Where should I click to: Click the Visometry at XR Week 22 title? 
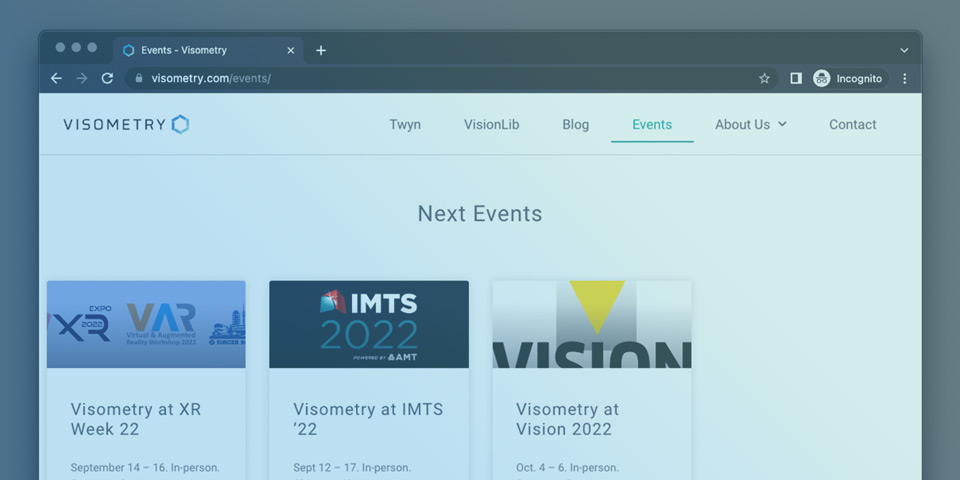[135, 419]
